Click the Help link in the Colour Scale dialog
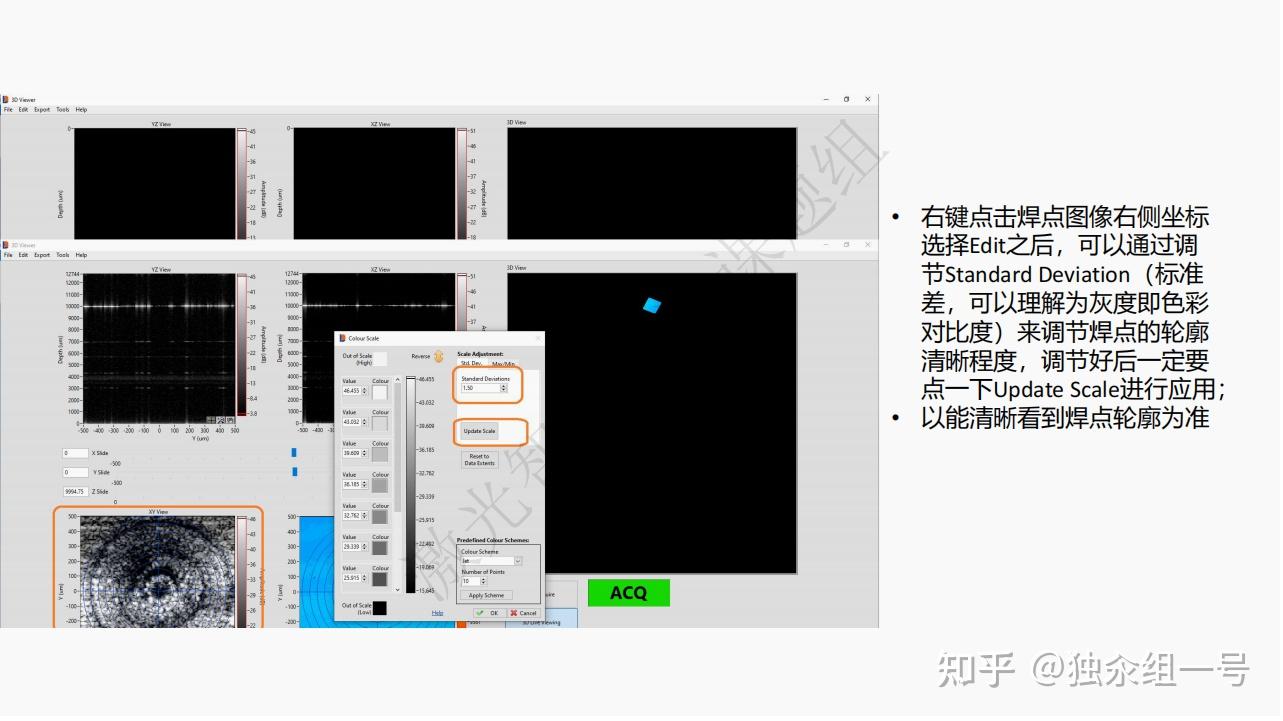The height and width of the screenshot is (721, 1283). [x=438, y=613]
